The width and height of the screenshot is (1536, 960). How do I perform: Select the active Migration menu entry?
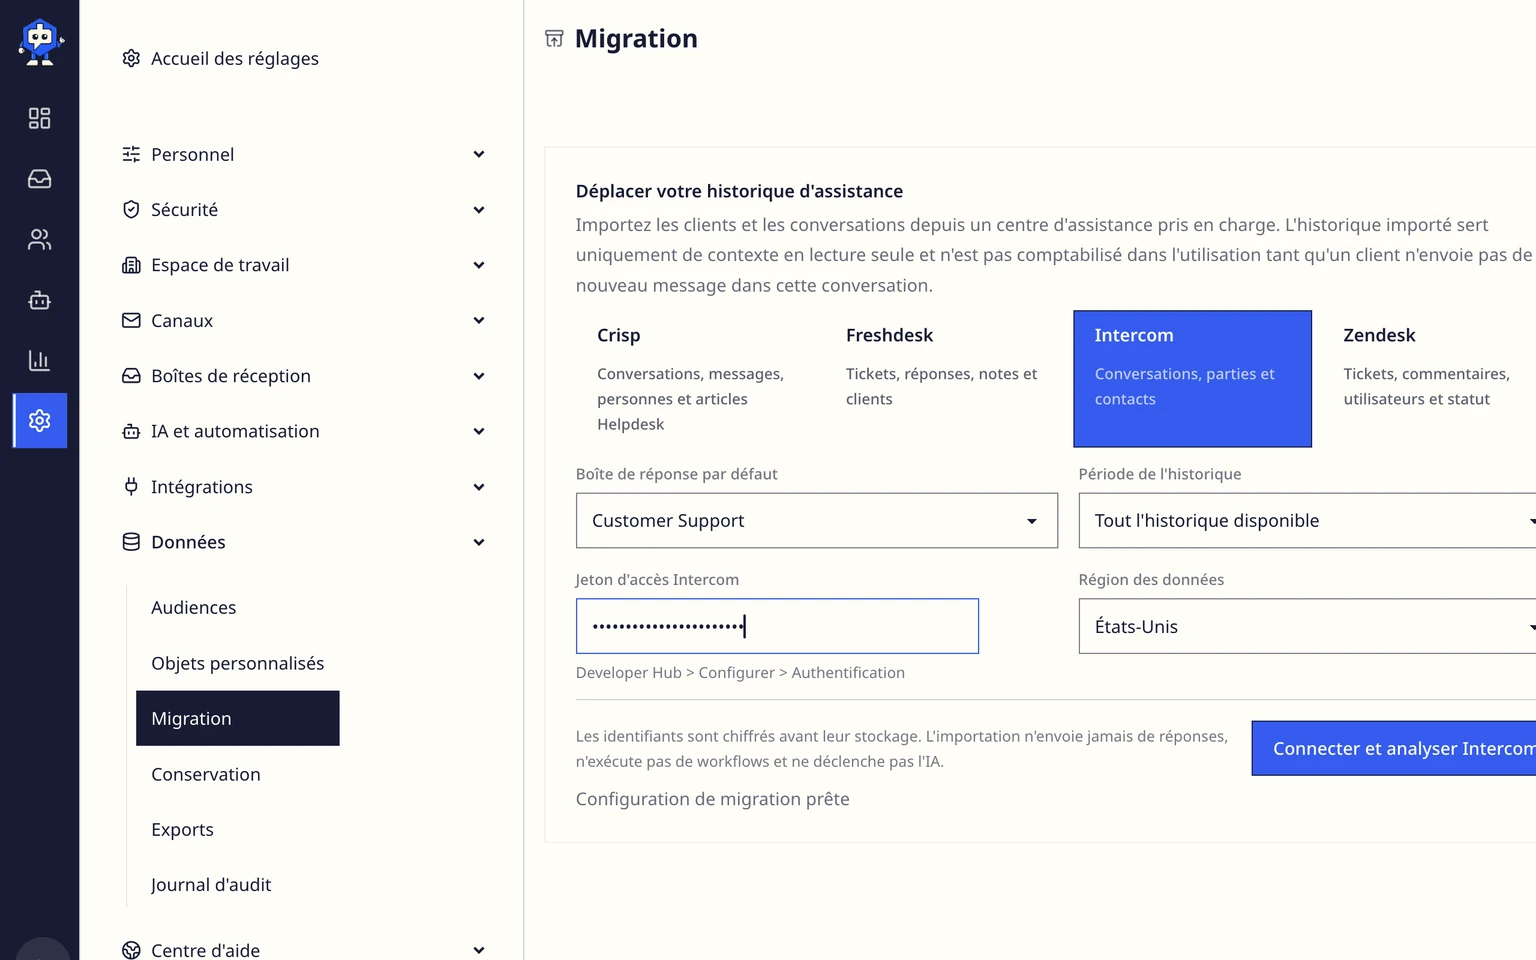pyautogui.click(x=238, y=718)
